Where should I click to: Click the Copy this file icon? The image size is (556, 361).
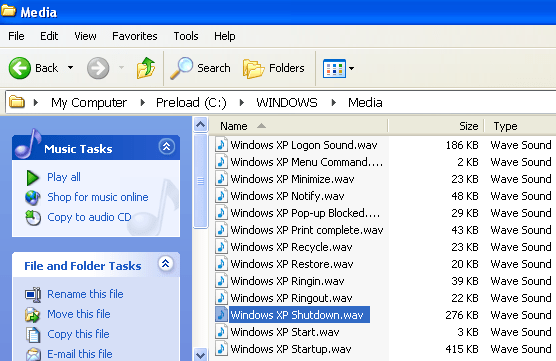point(33,335)
